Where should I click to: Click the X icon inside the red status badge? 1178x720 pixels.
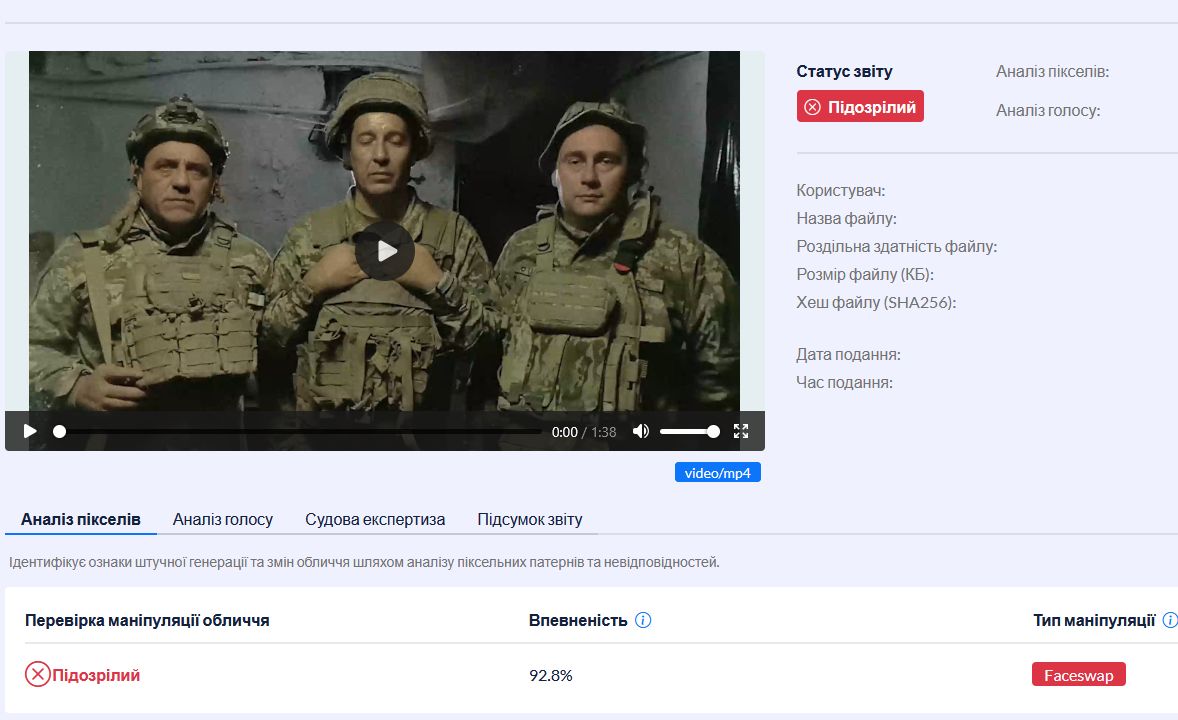click(813, 107)
